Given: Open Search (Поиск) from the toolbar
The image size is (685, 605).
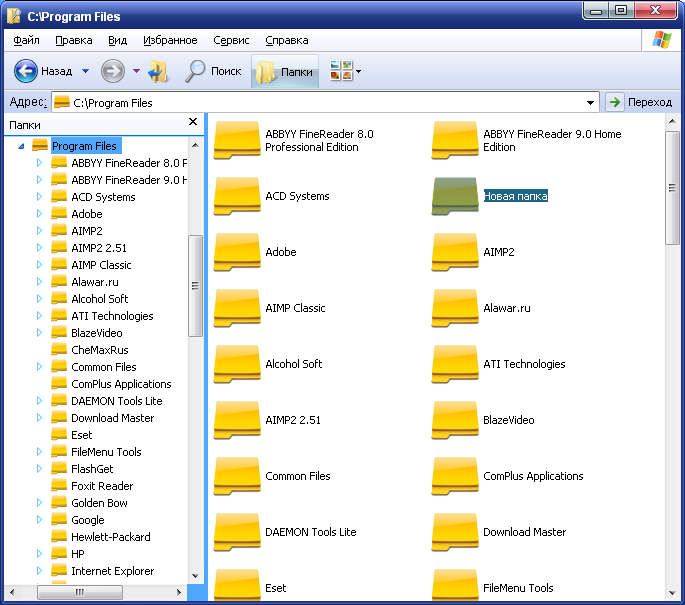Looking at the screenshot, I should click(x=213, y=71).
